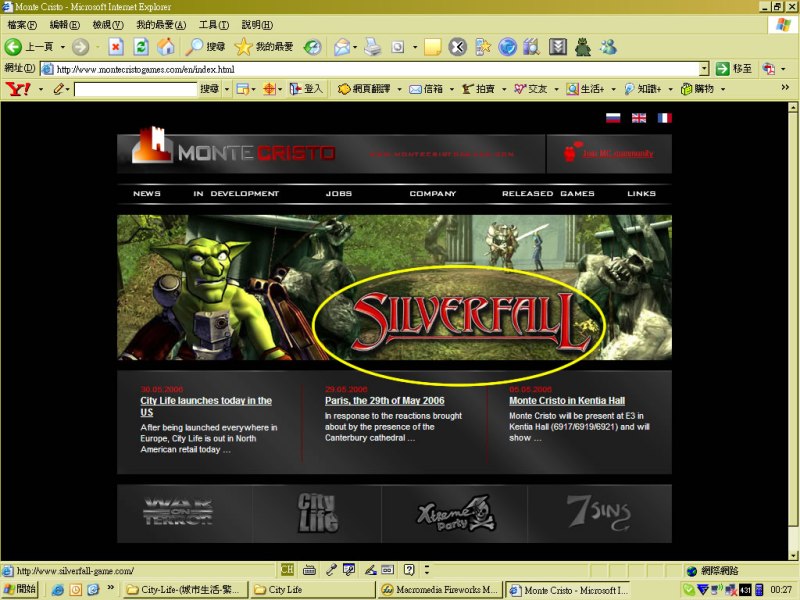This screenshot has width=800, height=600.
Task: Show more Yahoo toolbar items chevron
Action: (x=785, y=88)
